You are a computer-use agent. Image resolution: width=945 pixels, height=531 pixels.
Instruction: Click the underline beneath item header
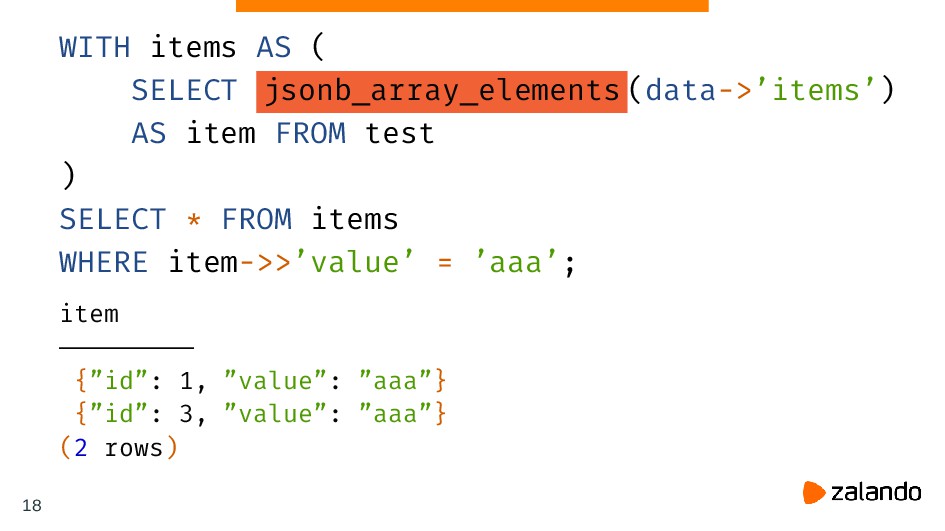(x=127, y=348)
